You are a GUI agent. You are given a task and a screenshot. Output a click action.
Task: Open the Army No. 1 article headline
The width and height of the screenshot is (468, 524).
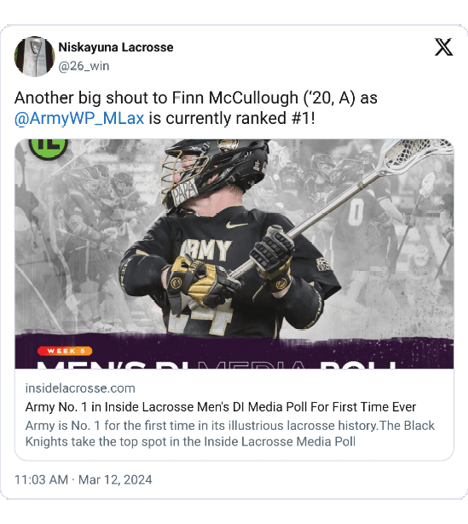(221, 407)
